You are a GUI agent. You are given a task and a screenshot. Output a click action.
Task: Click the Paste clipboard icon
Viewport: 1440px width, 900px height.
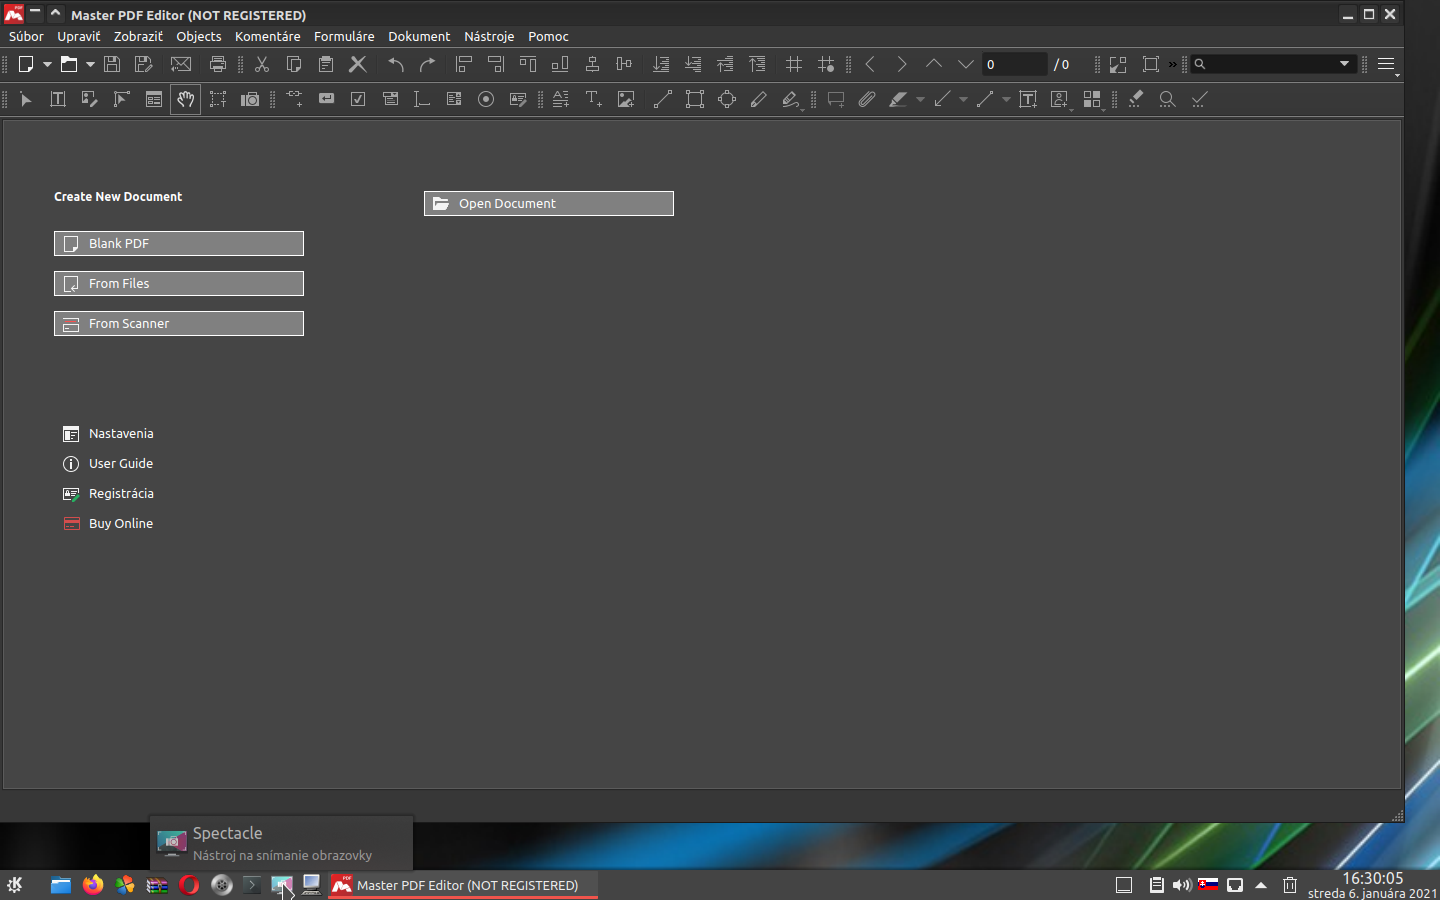click(x=326, y=64)
